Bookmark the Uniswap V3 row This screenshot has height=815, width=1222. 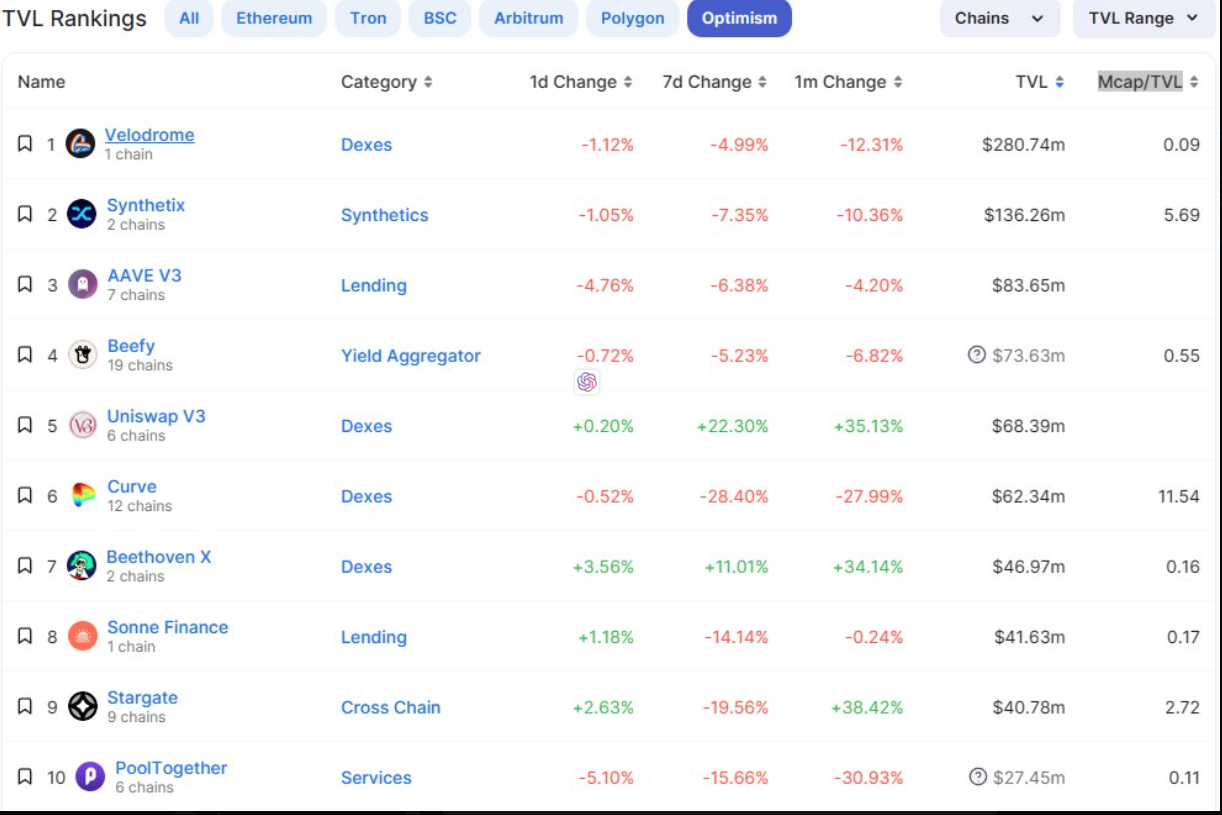tap(25, 425)
